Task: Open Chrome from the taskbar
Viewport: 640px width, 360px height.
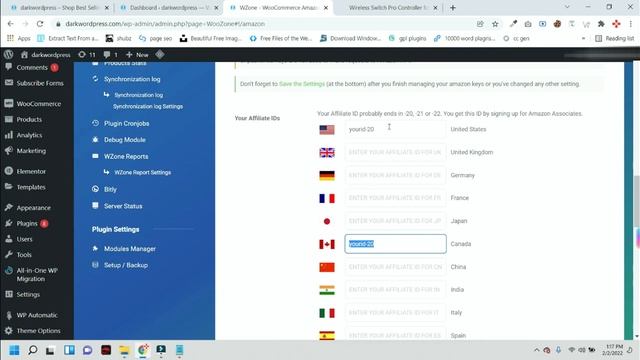Action: (x=142, y=350)
